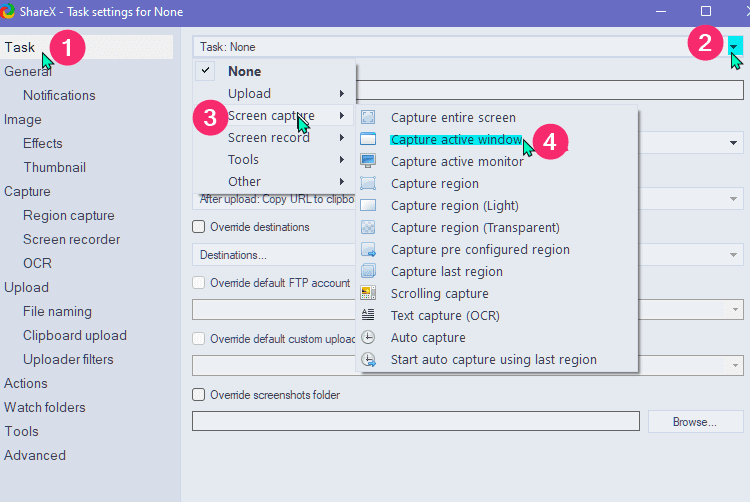
Task: Expand the custom uploader combo box
Action: 736,366
